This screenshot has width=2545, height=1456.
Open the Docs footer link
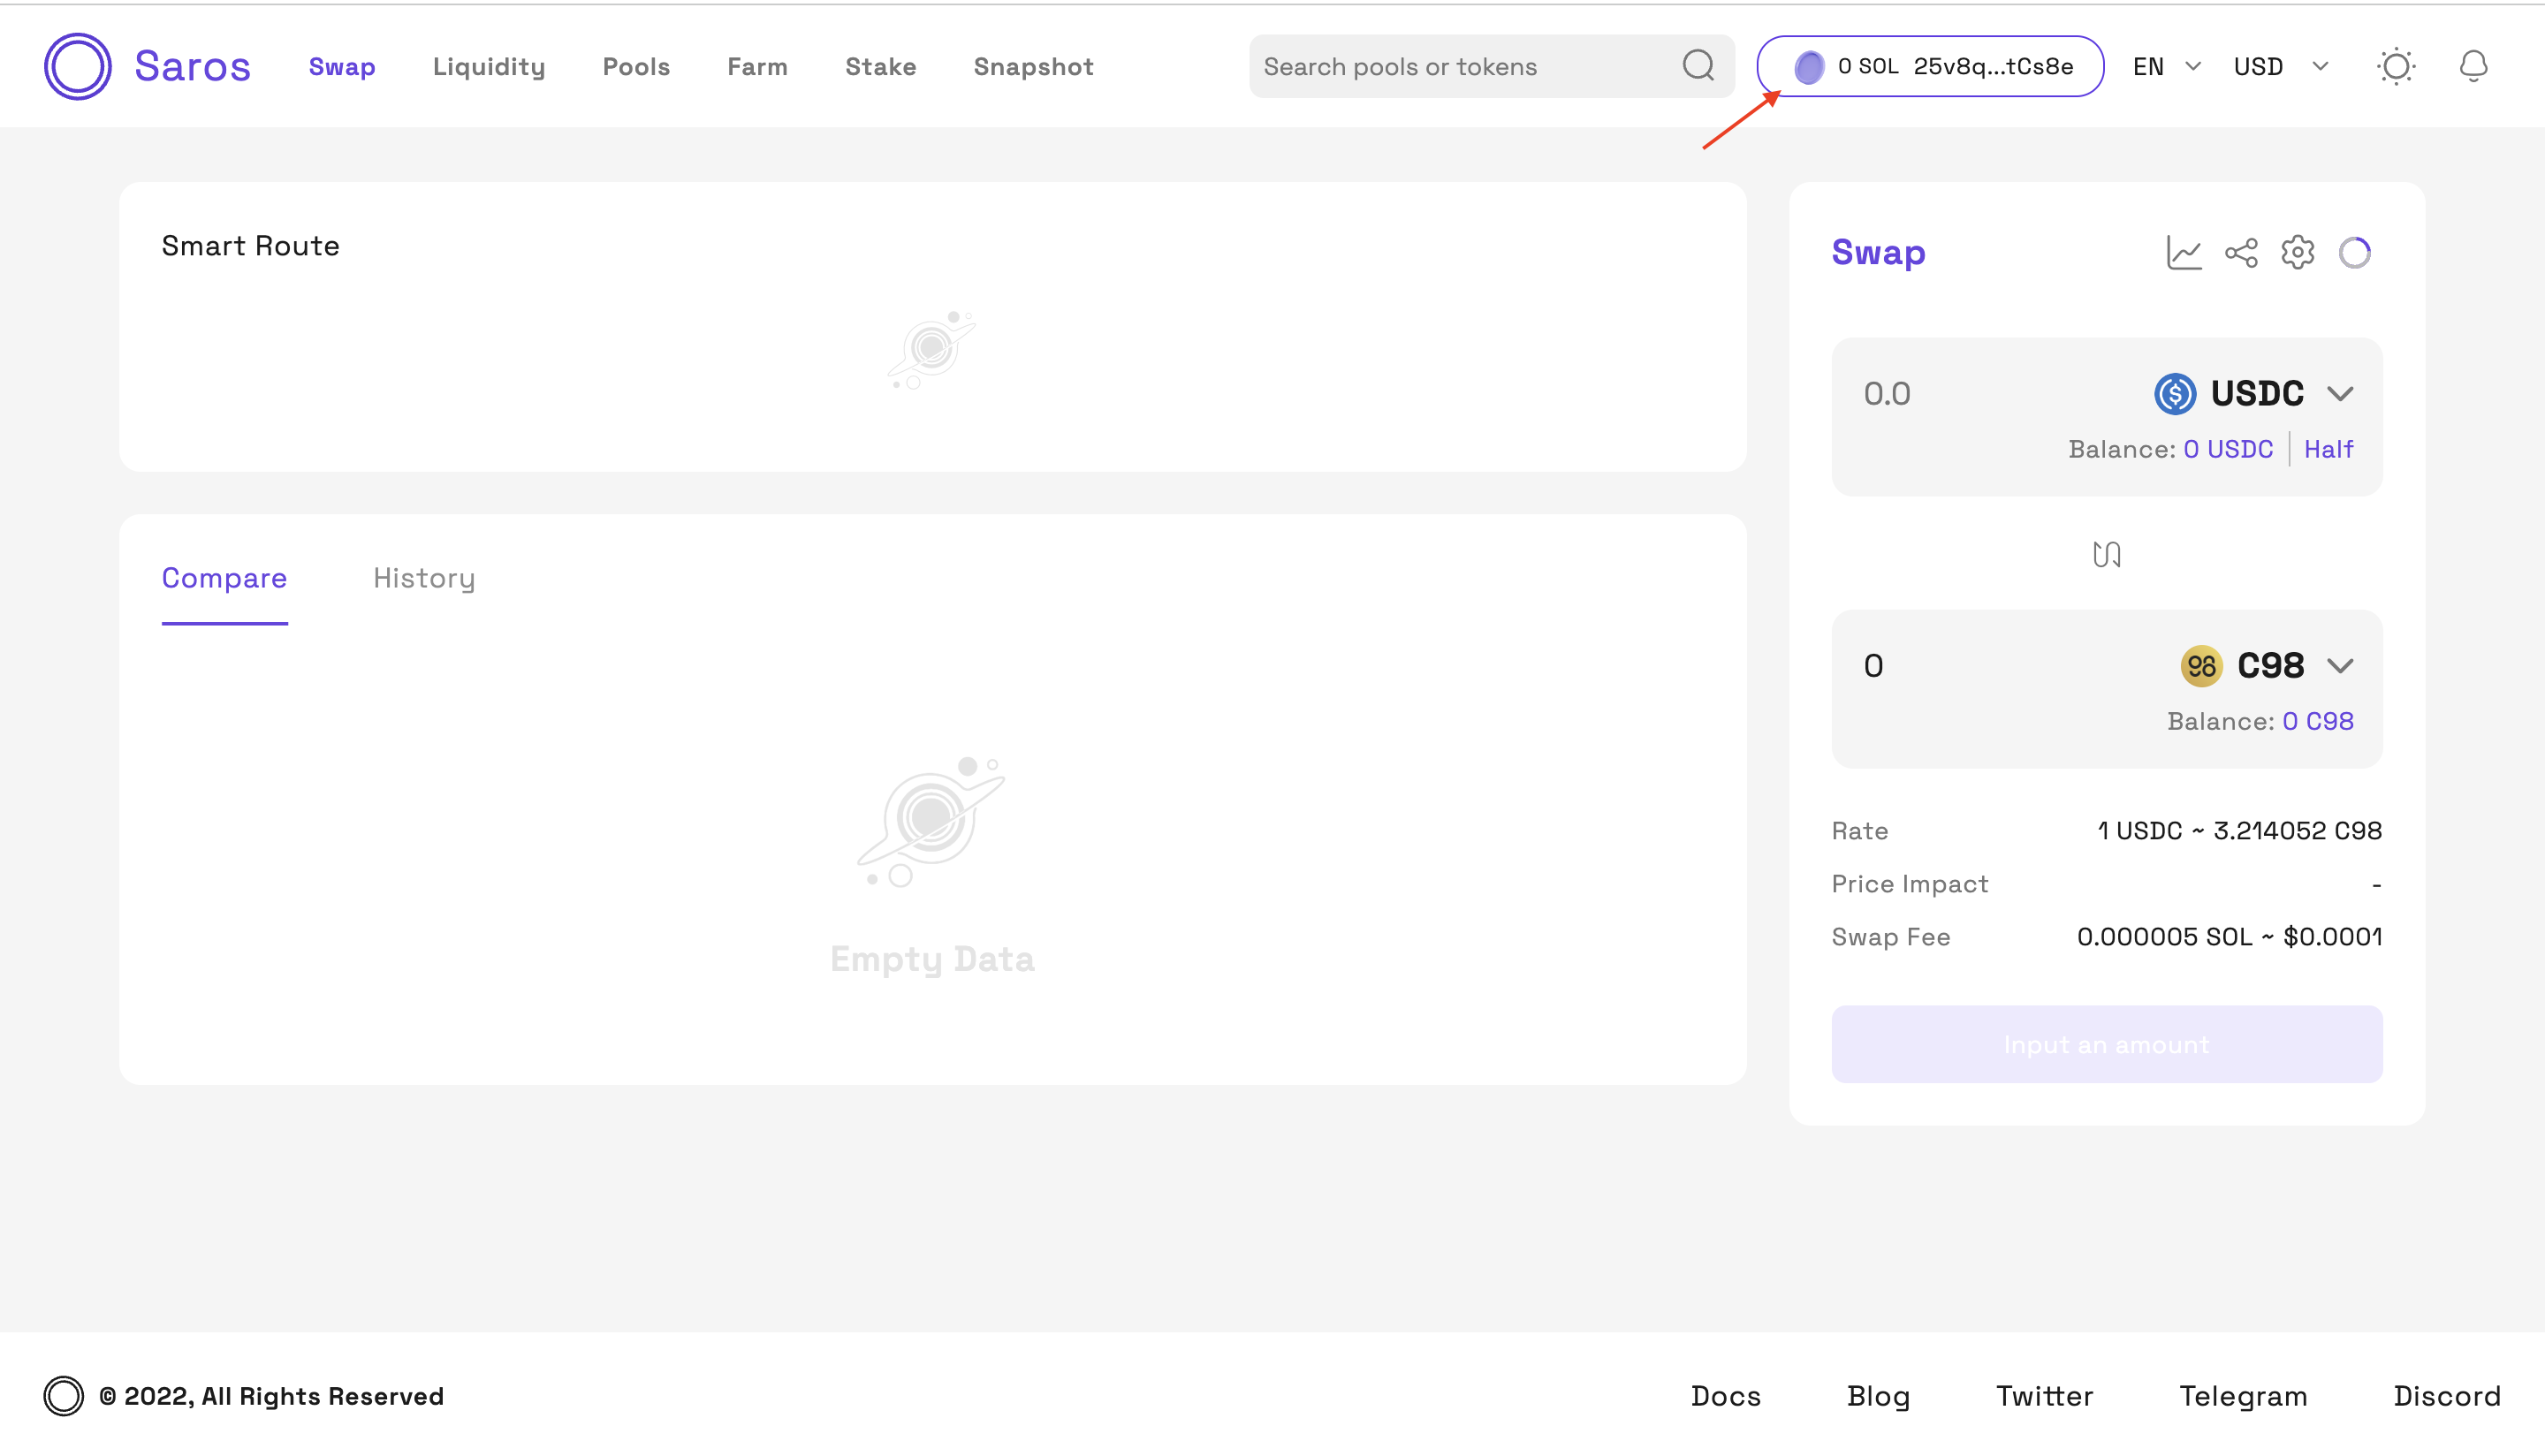tap(1725, 1396)
